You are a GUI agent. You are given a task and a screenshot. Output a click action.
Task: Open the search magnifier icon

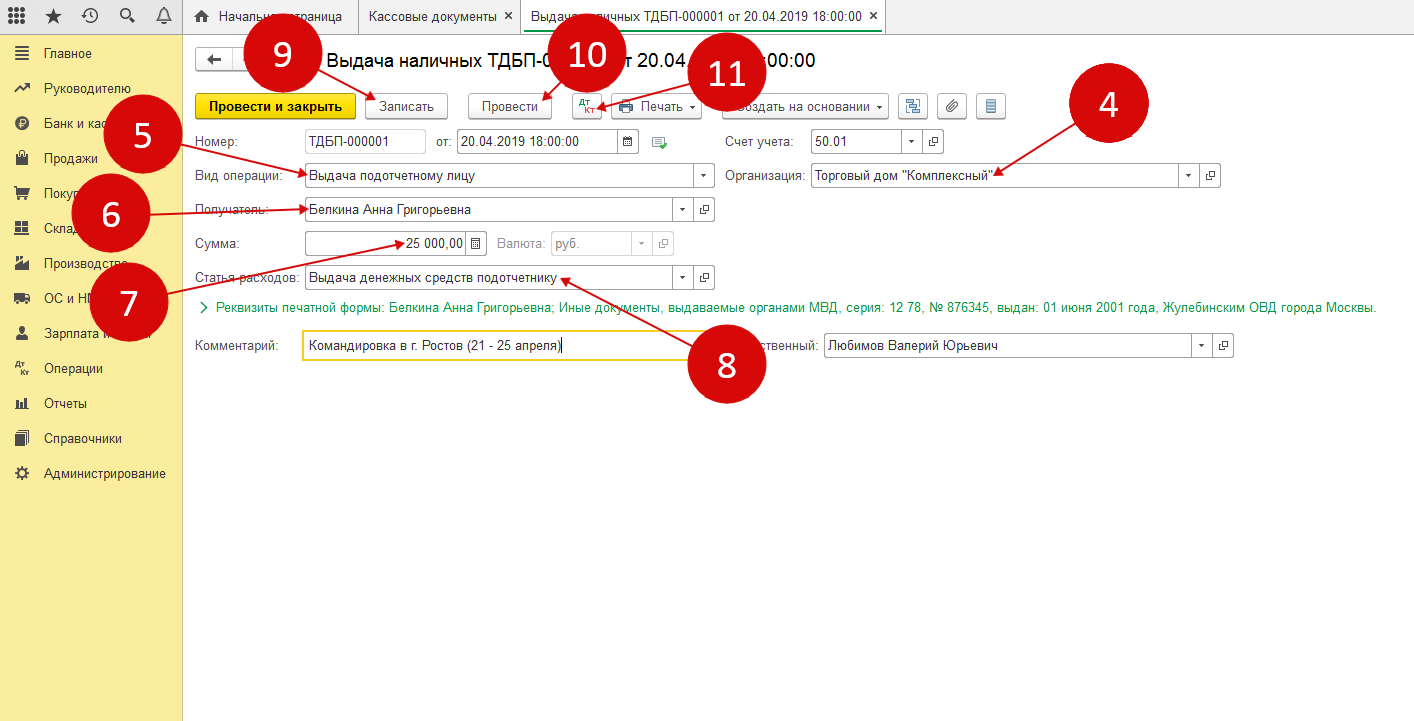point(127,16)
